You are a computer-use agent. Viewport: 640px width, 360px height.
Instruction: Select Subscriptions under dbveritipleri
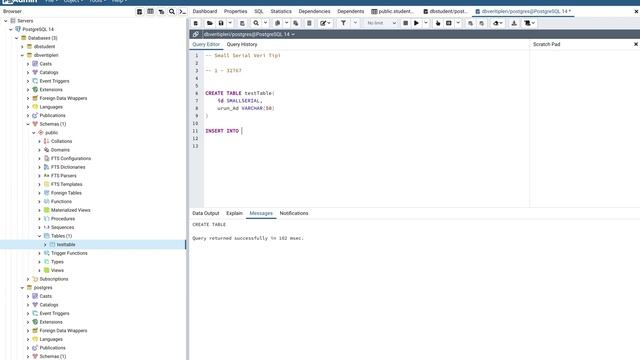(54, 279)
